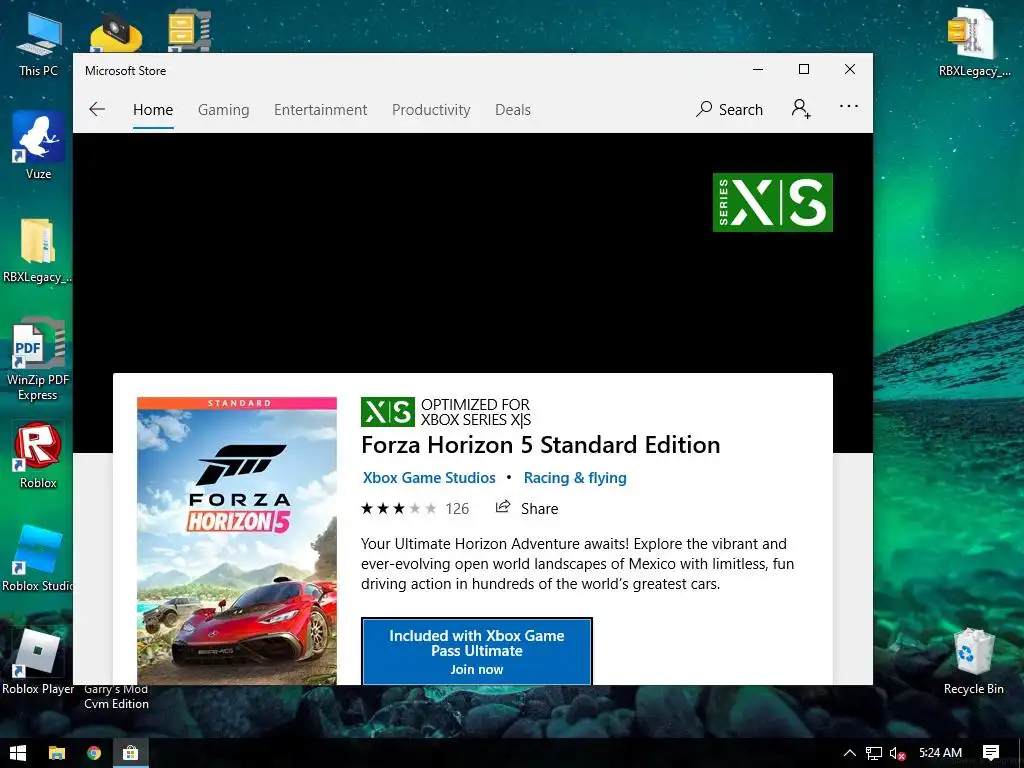Click Included with Xbox Game Pass Join now
Viewport: 1024px width, 768px height.
(477, 651)
